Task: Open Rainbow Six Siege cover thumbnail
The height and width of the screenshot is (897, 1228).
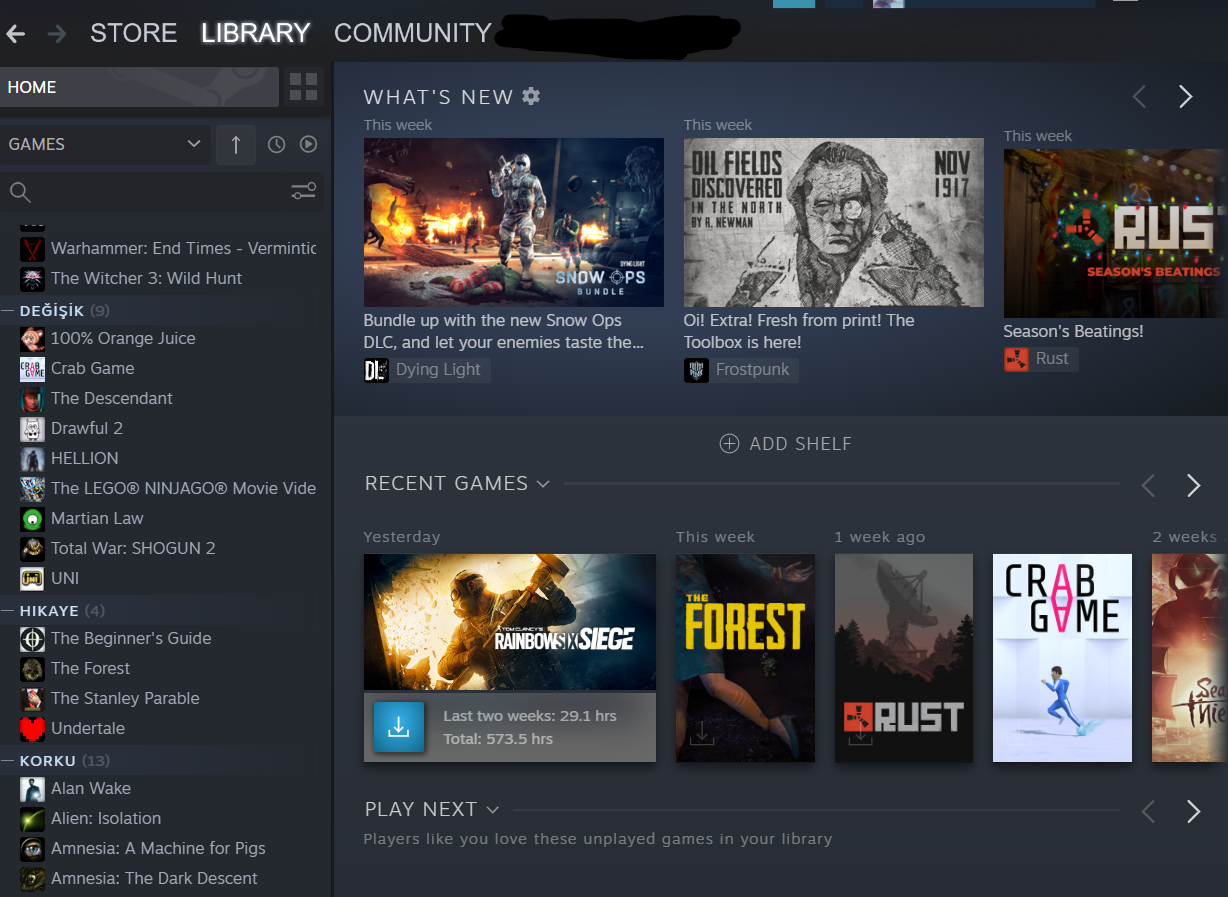Action: point(510,622)
